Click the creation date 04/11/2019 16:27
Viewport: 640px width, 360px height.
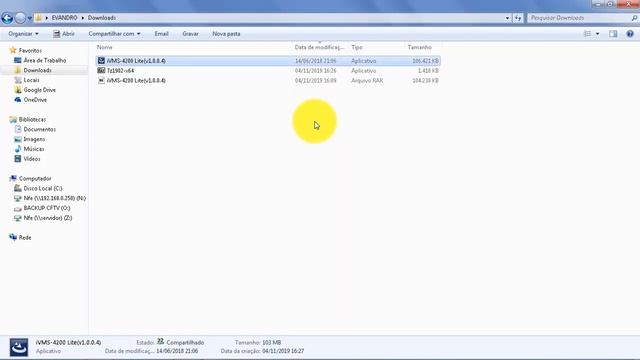pos(283,351)
